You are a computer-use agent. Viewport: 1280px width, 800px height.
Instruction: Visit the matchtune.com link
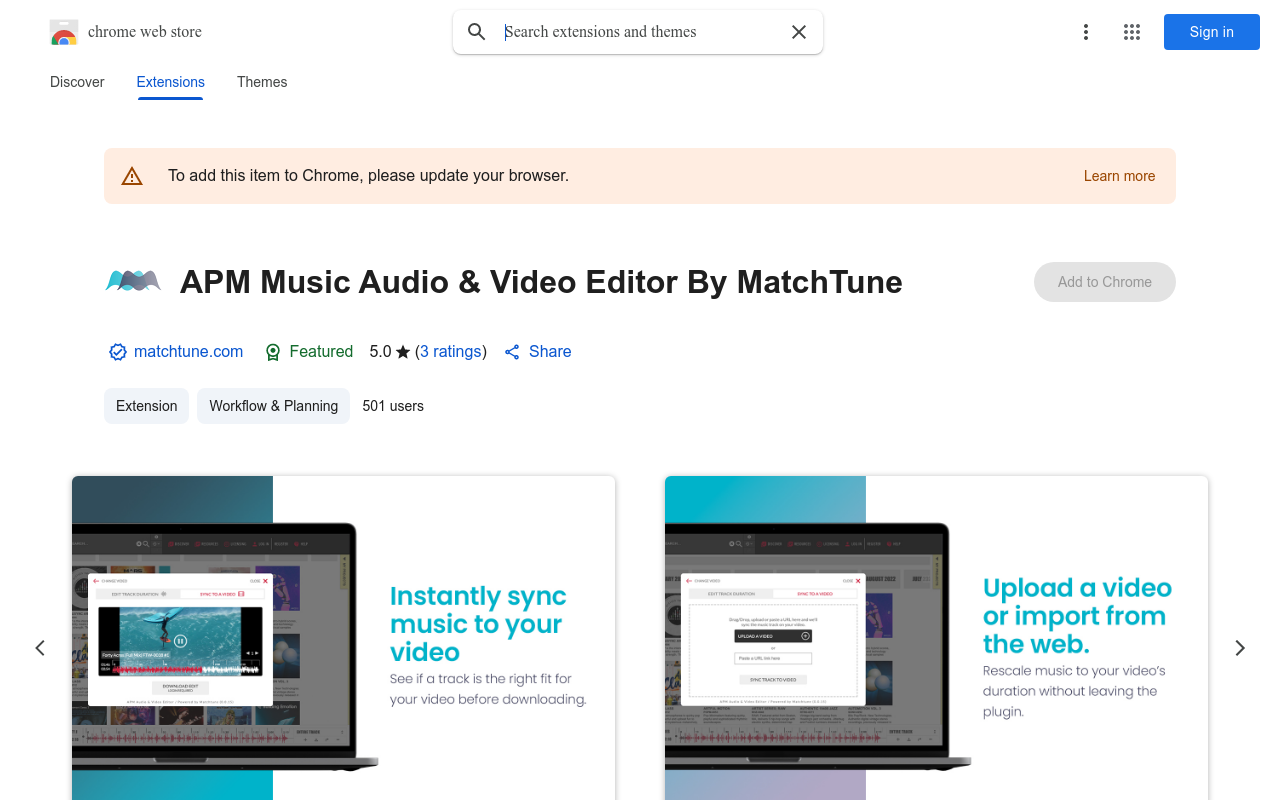pyautogui.click(x=188, y=352)
